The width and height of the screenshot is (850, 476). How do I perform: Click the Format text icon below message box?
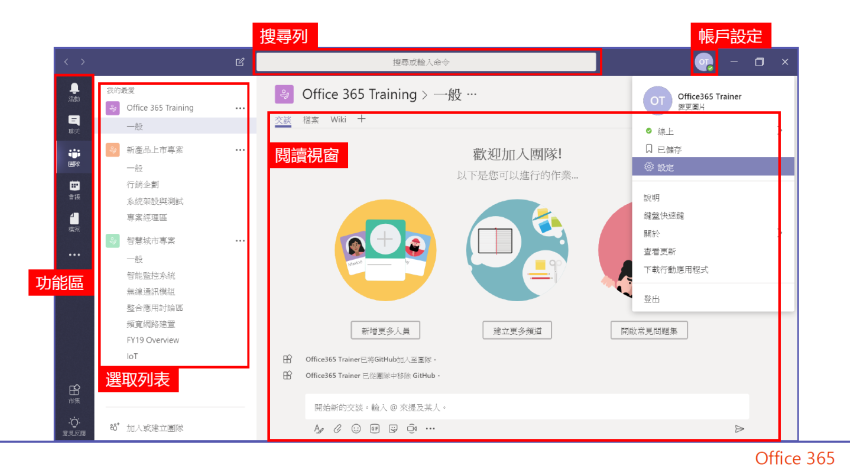(319, 429)
